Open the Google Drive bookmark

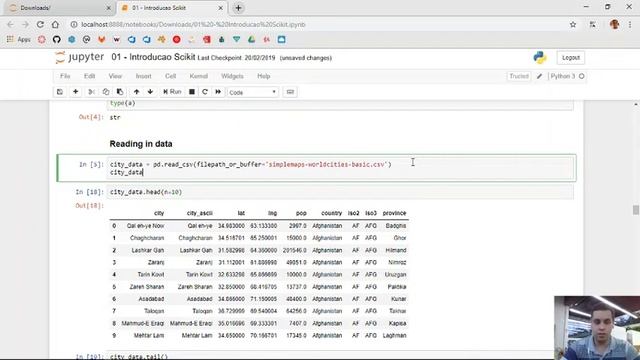click(x=251, y=40)
